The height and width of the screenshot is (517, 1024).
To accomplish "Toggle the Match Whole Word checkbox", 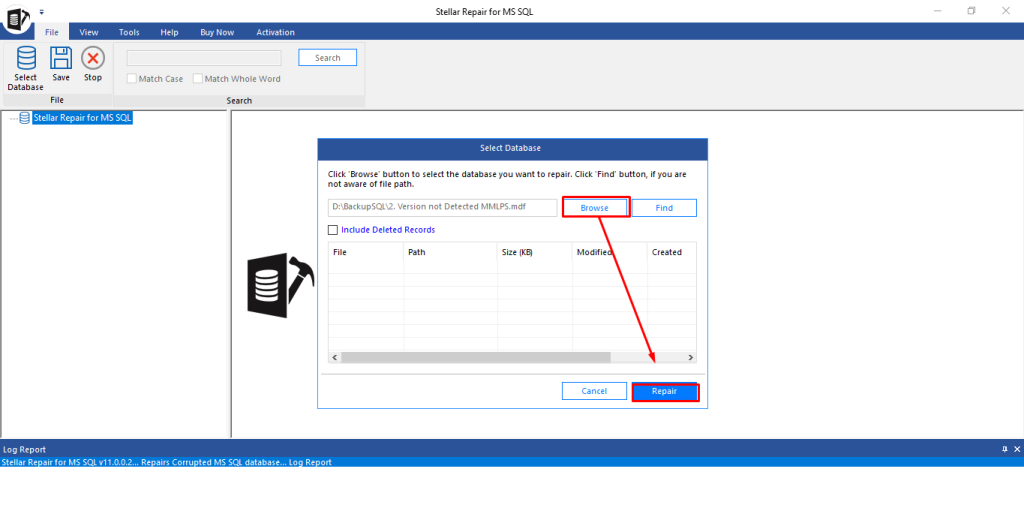I will pos(198,79).
